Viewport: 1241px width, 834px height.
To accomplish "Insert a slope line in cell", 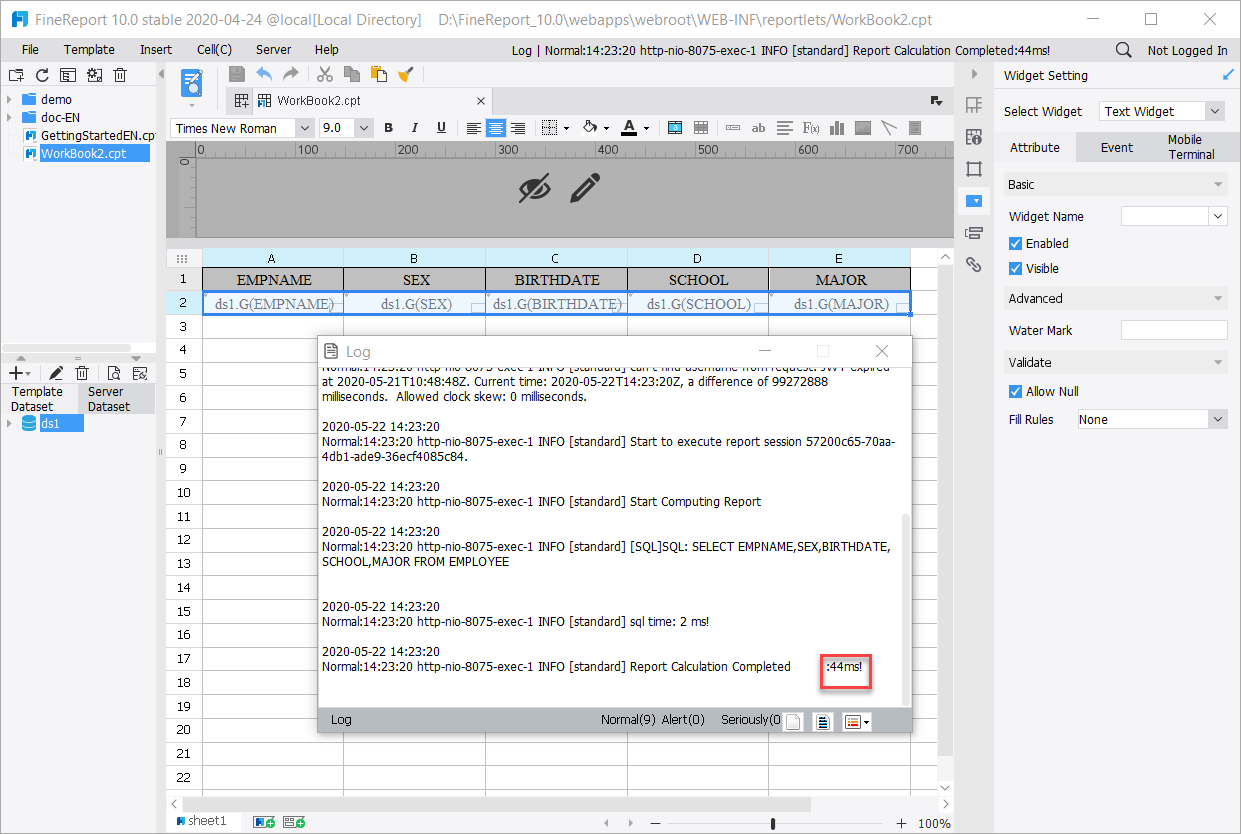I will coord(888,128).
